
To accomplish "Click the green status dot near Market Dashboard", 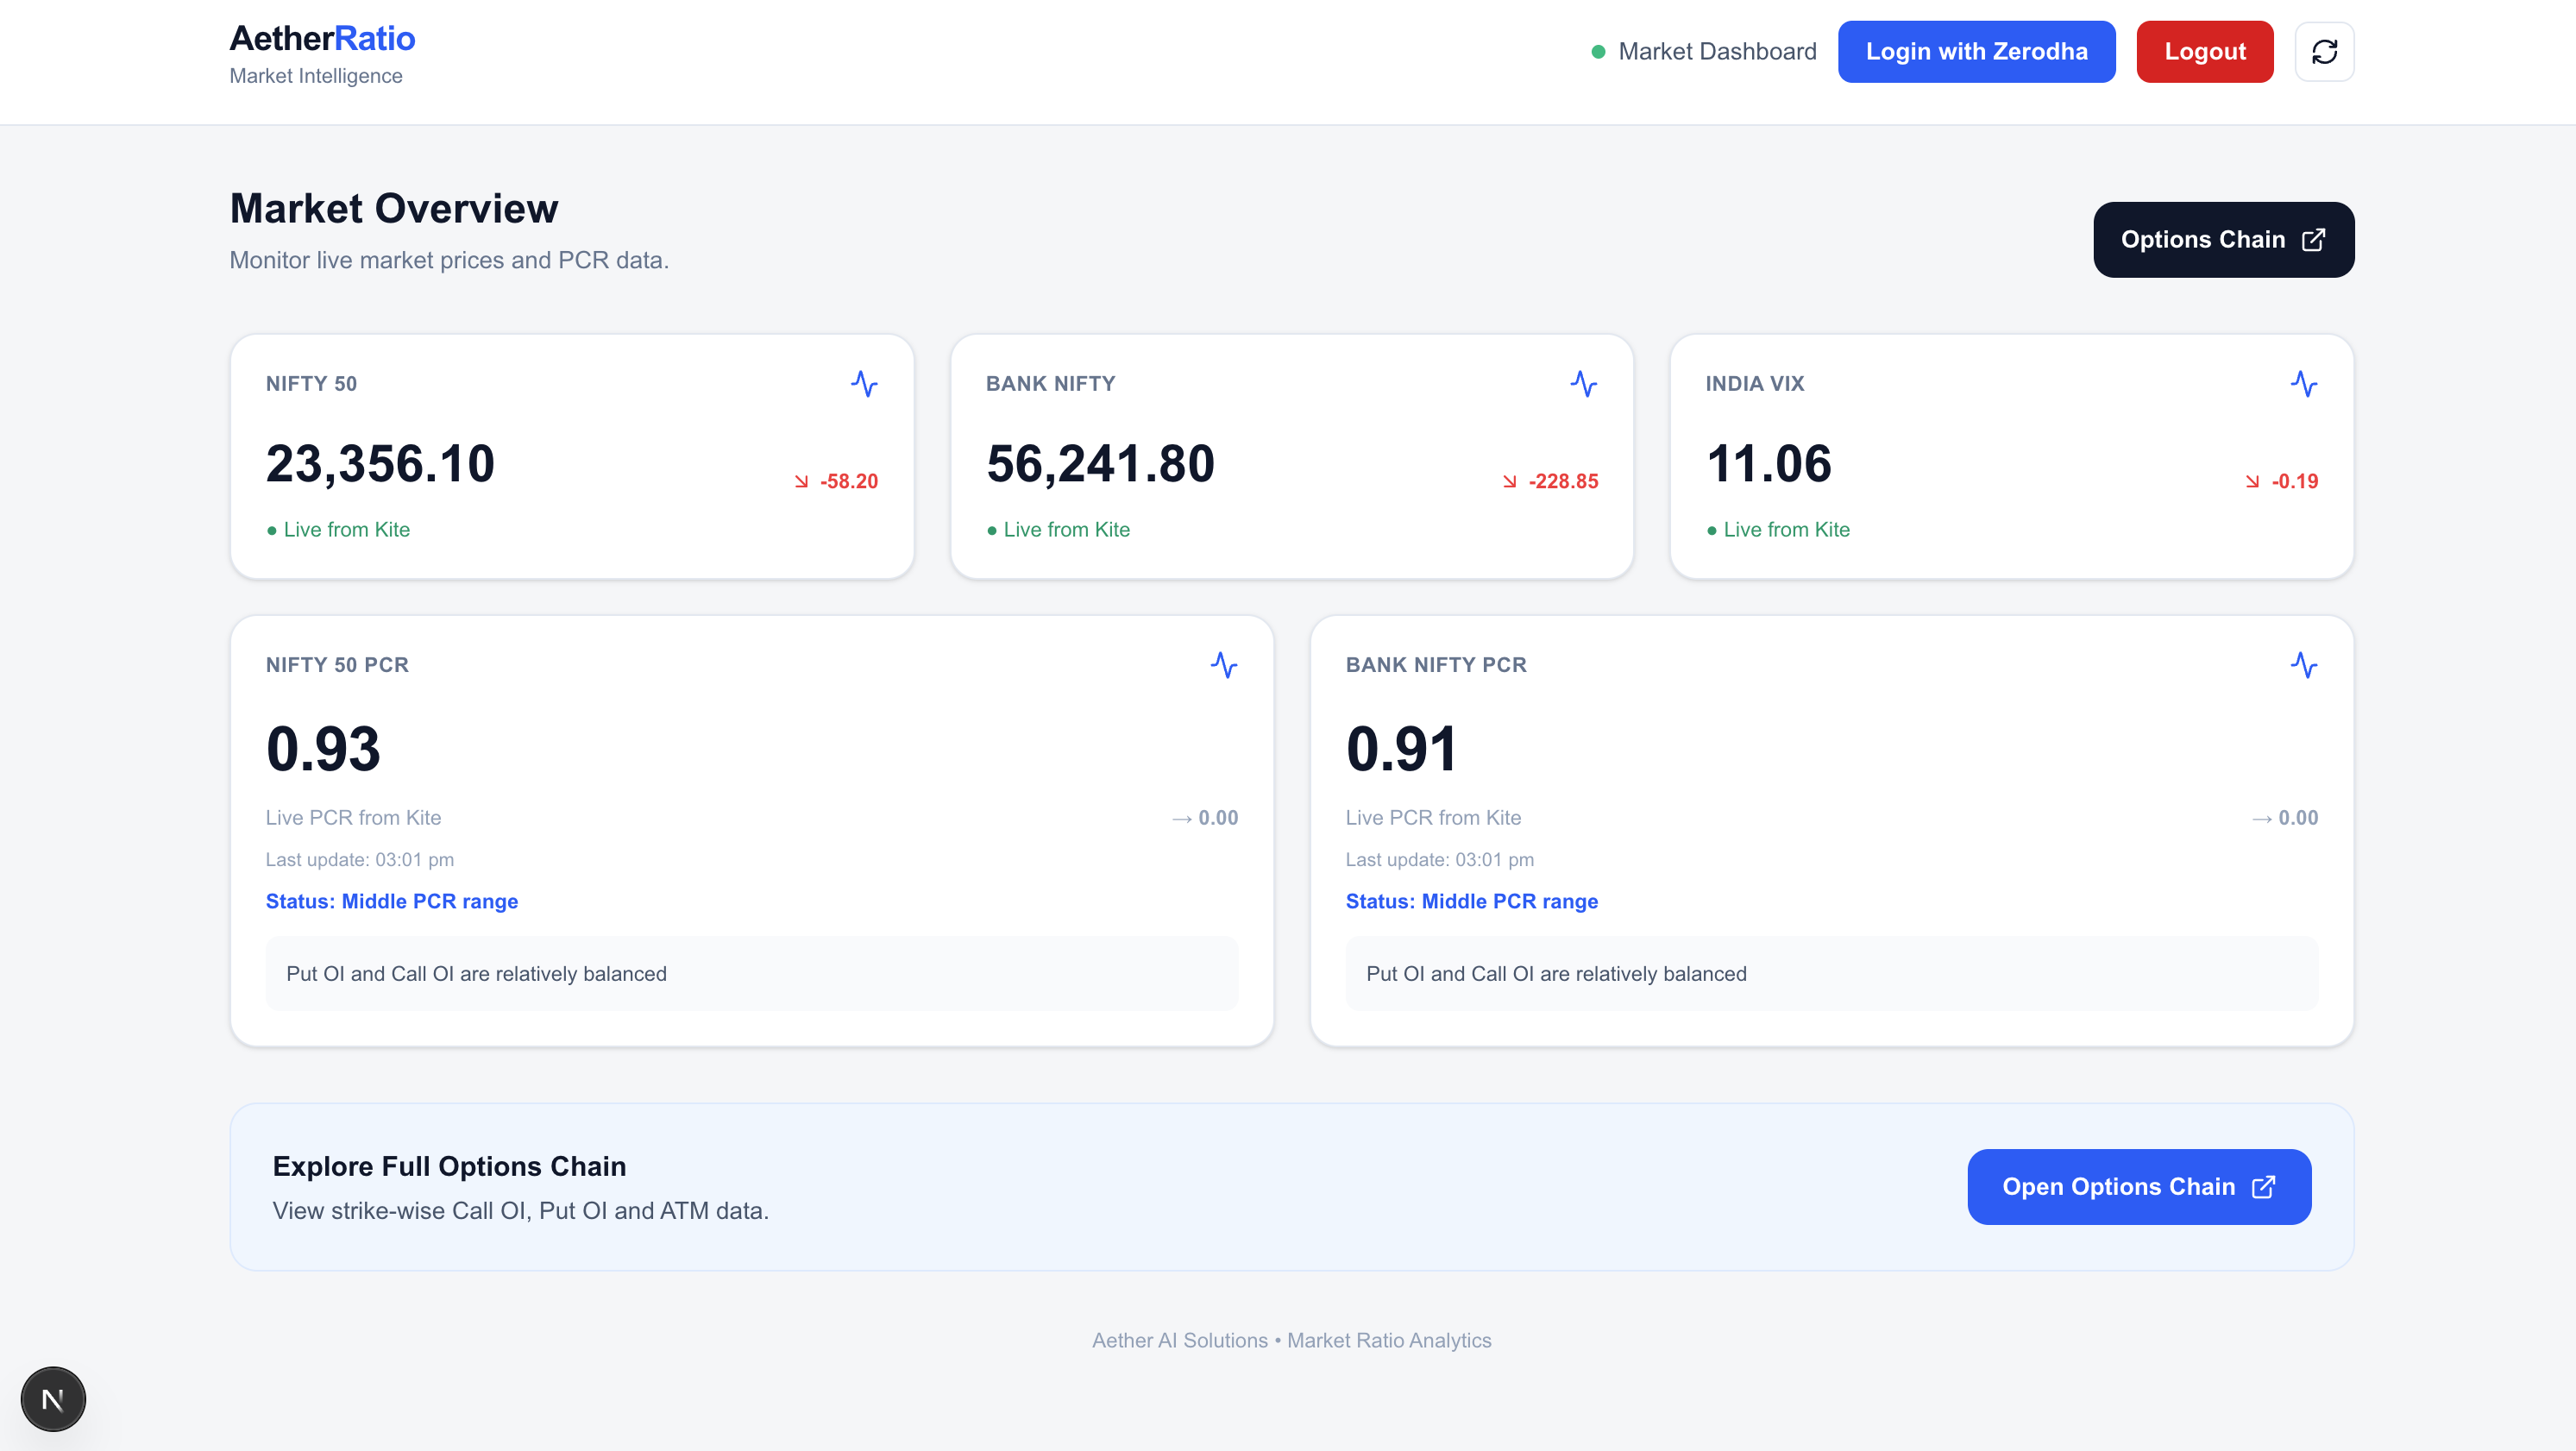I will [x=1598, y=52].
